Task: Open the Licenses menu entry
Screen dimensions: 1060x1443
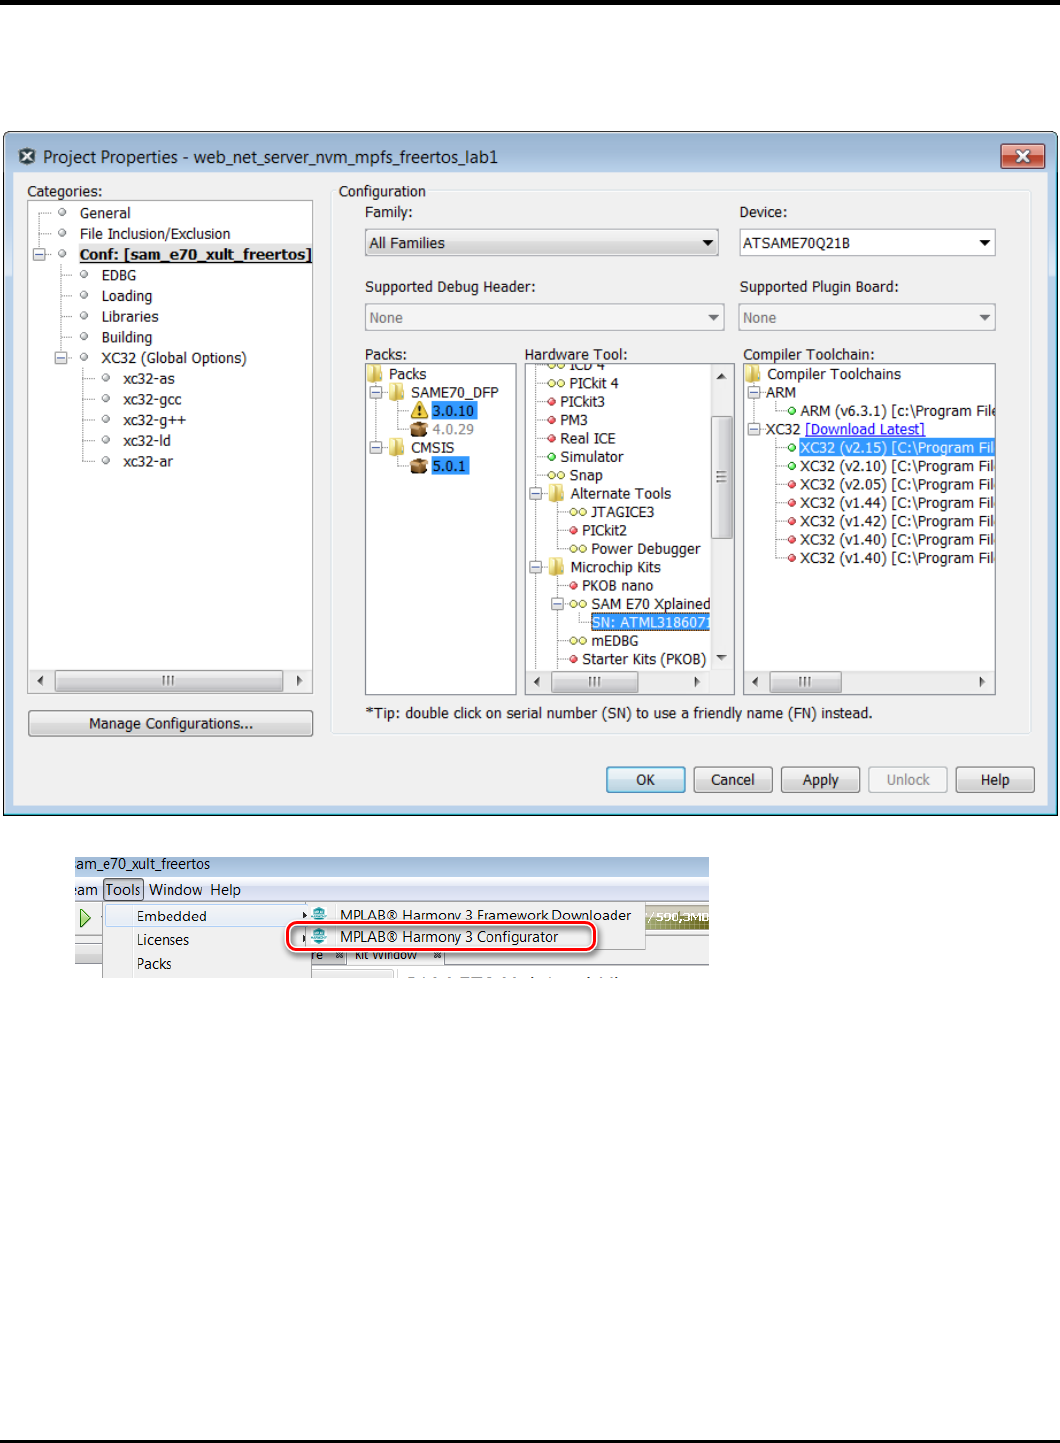Action: pos(163,940)
